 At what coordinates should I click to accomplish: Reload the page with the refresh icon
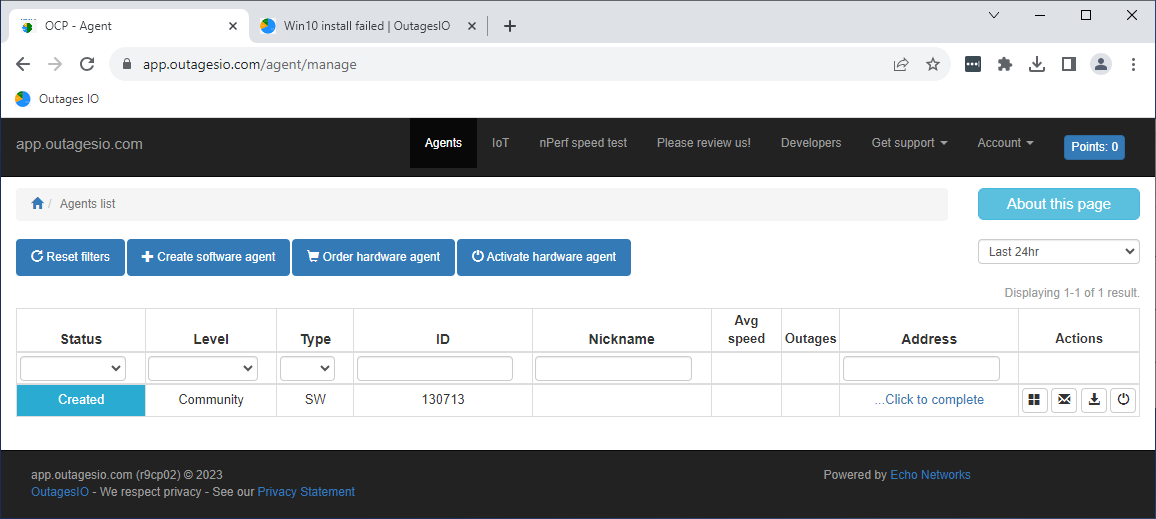[87, 64]
